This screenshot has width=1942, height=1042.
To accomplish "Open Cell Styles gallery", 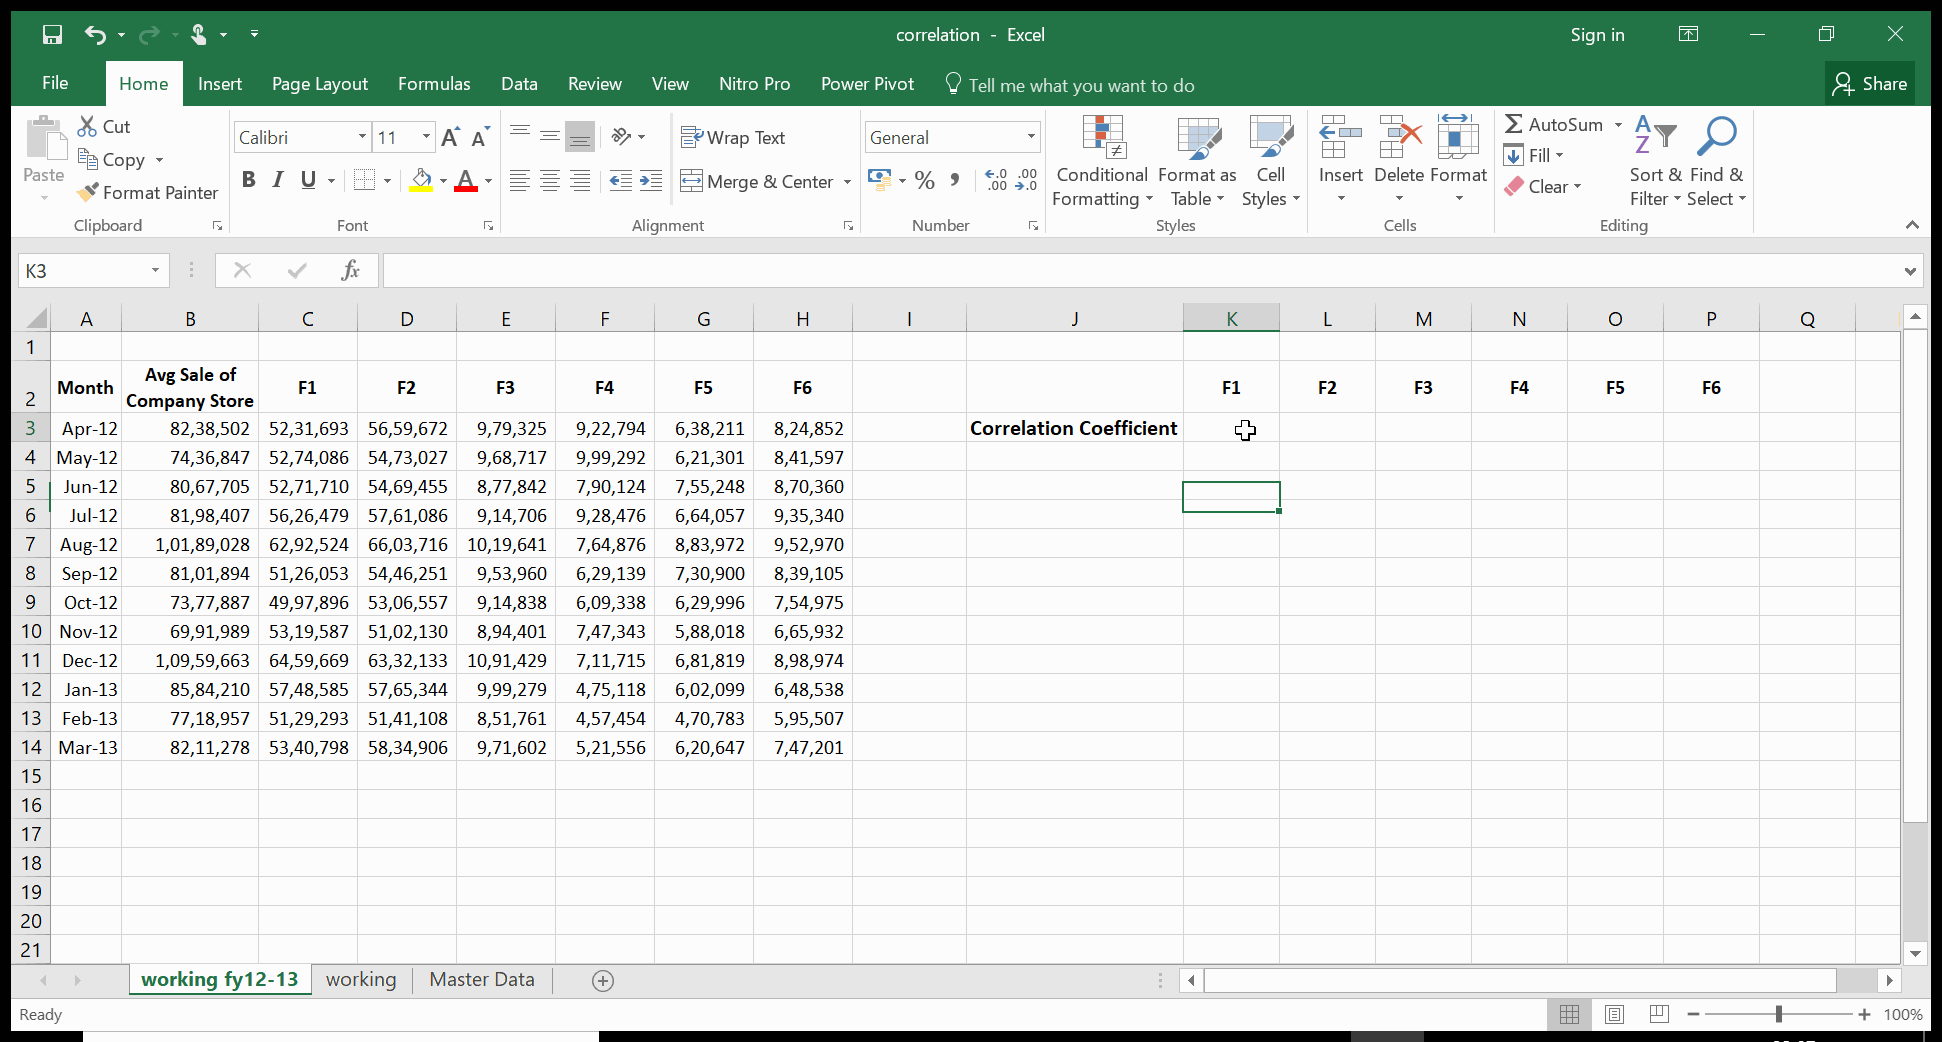I will 1271,162.
